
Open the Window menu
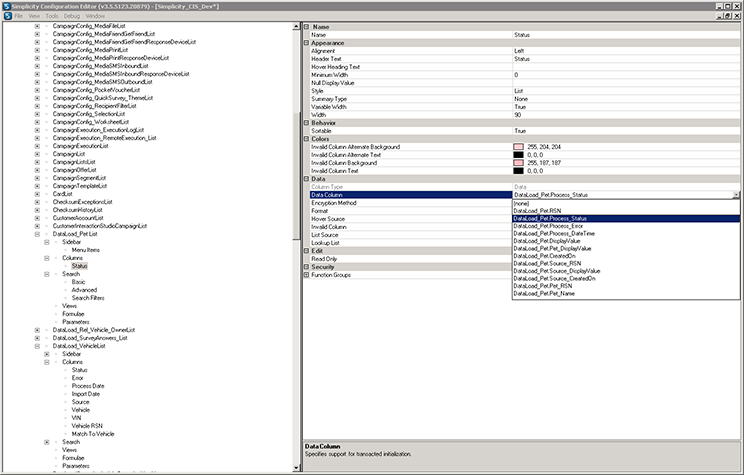click(95, 16)
